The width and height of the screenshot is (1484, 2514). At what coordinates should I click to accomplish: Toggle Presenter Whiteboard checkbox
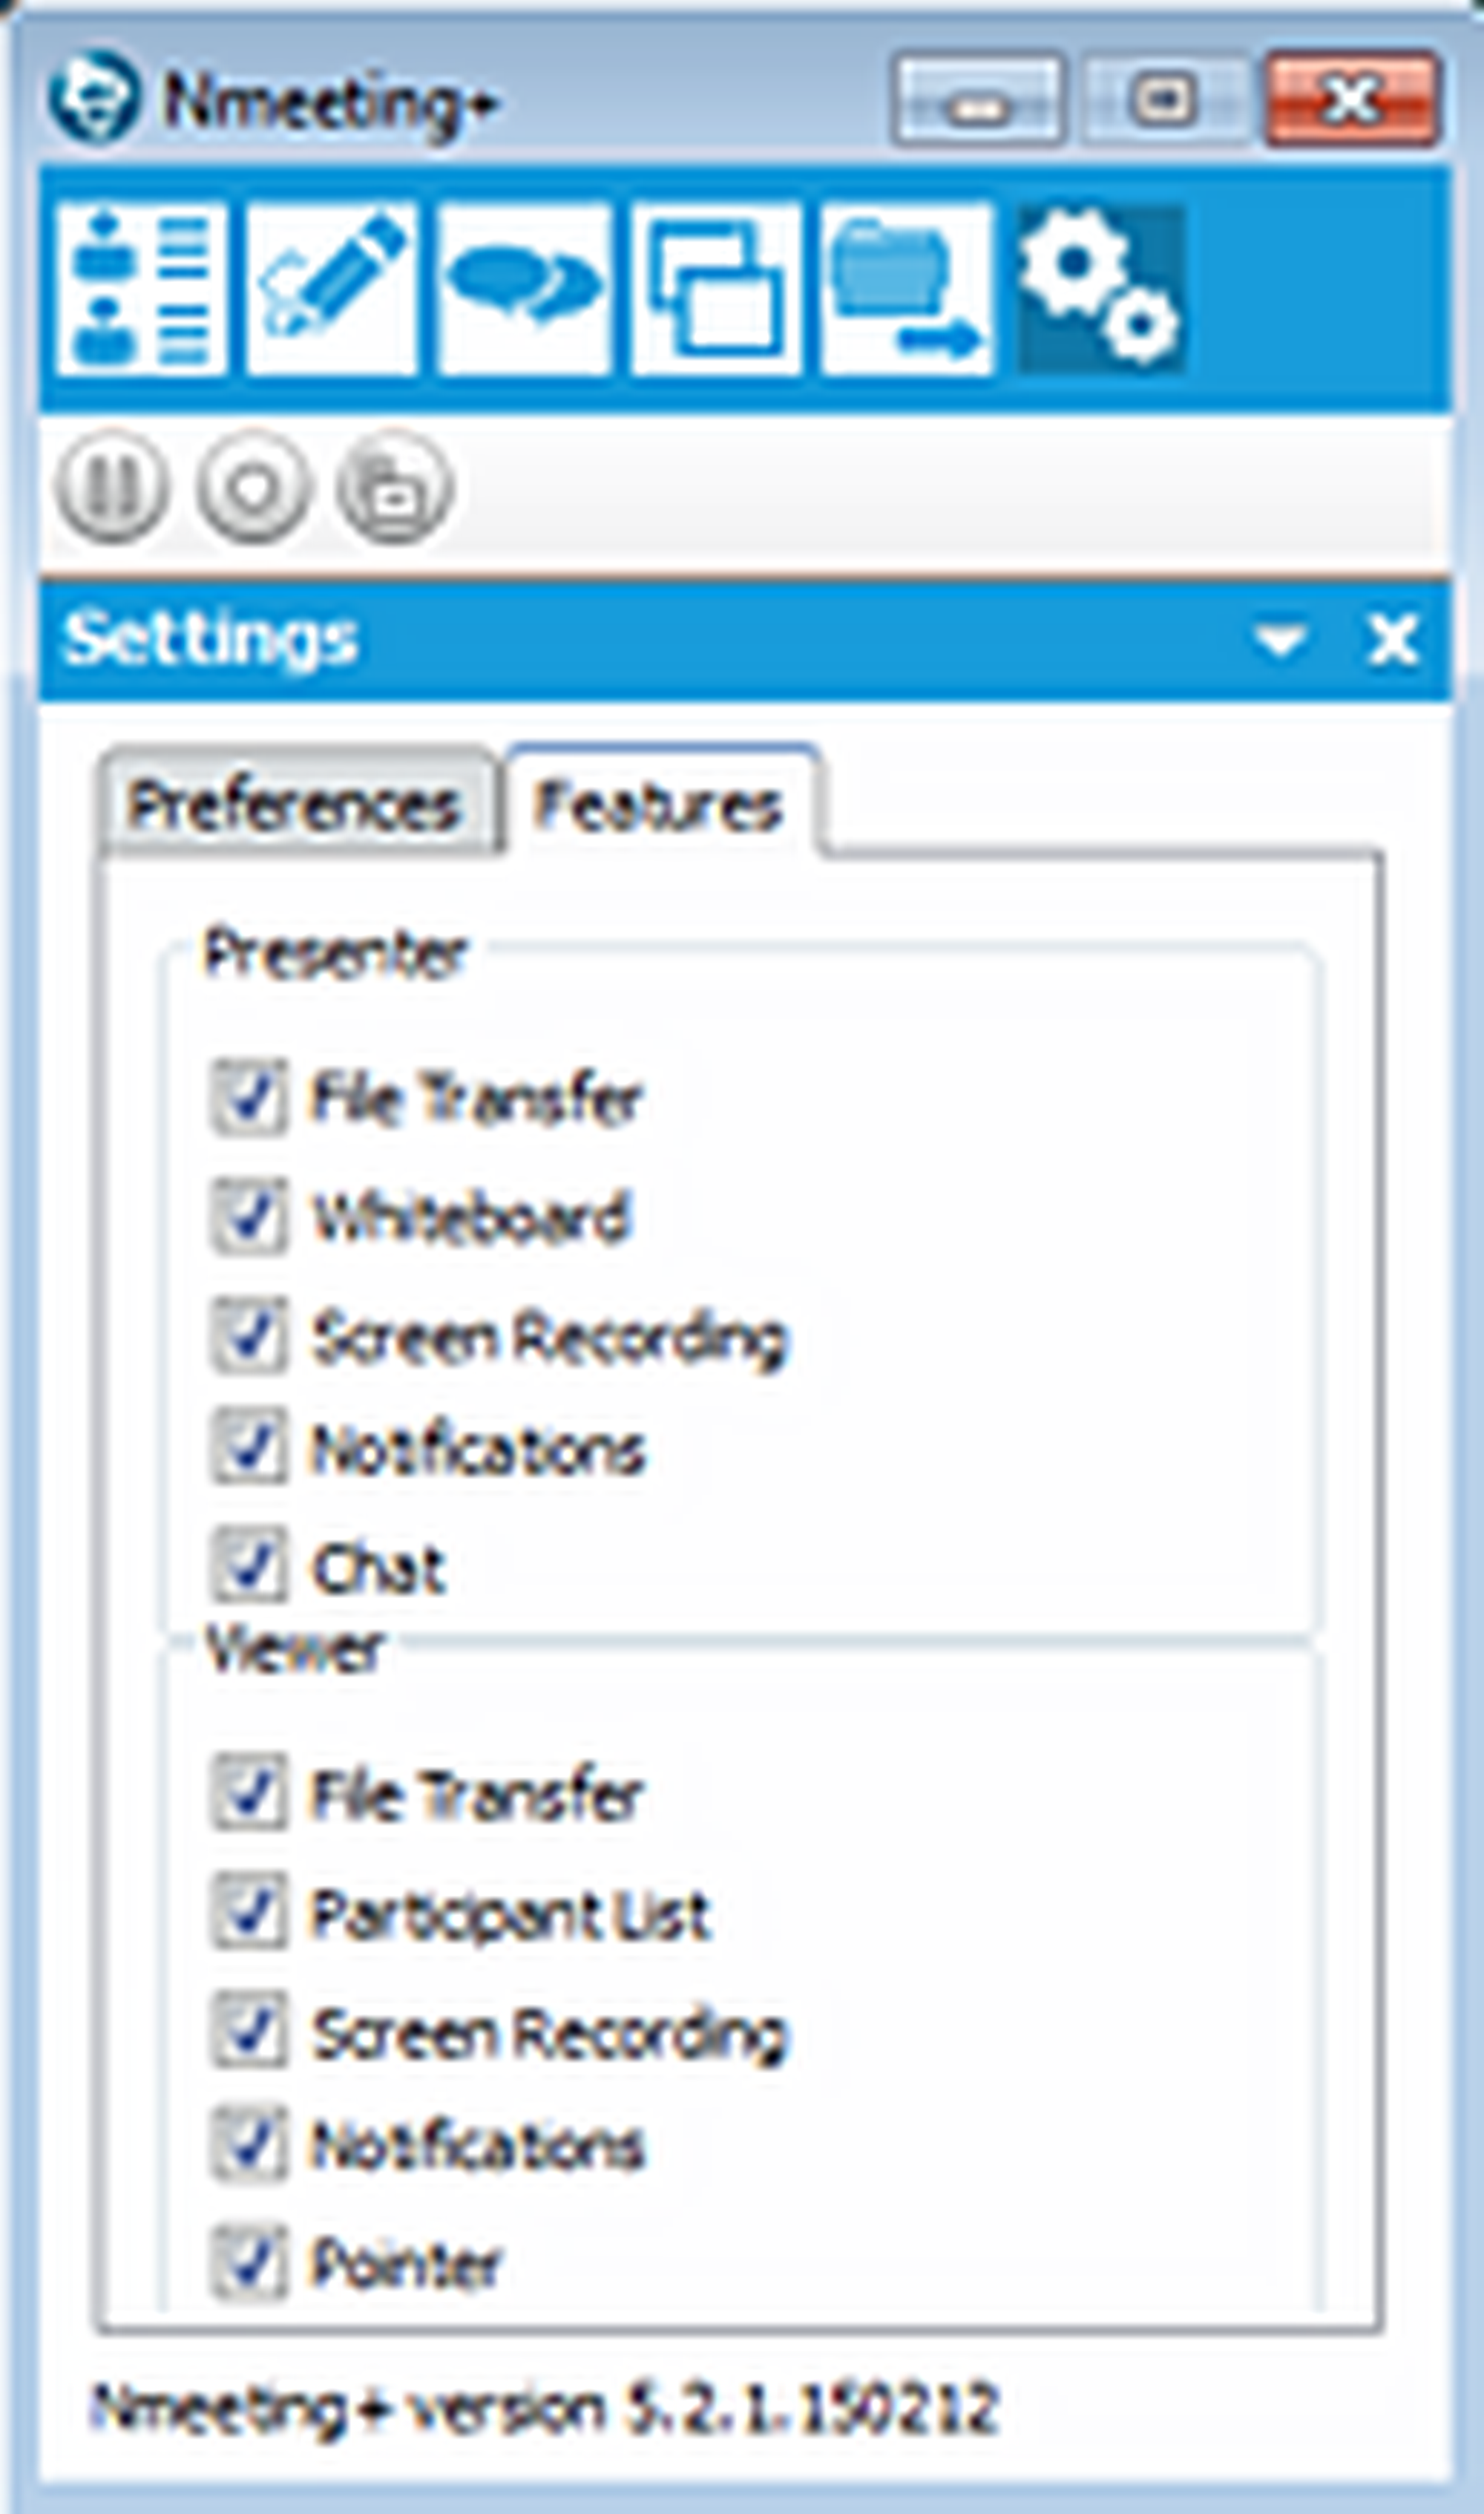coord(248,1215)
